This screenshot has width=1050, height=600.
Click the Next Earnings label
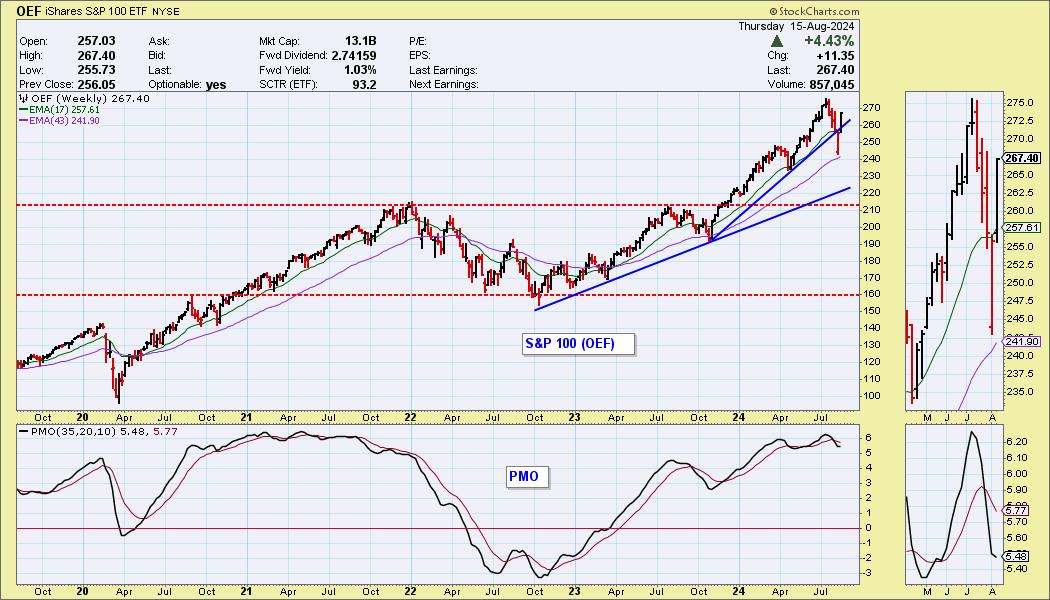point(443,85)
